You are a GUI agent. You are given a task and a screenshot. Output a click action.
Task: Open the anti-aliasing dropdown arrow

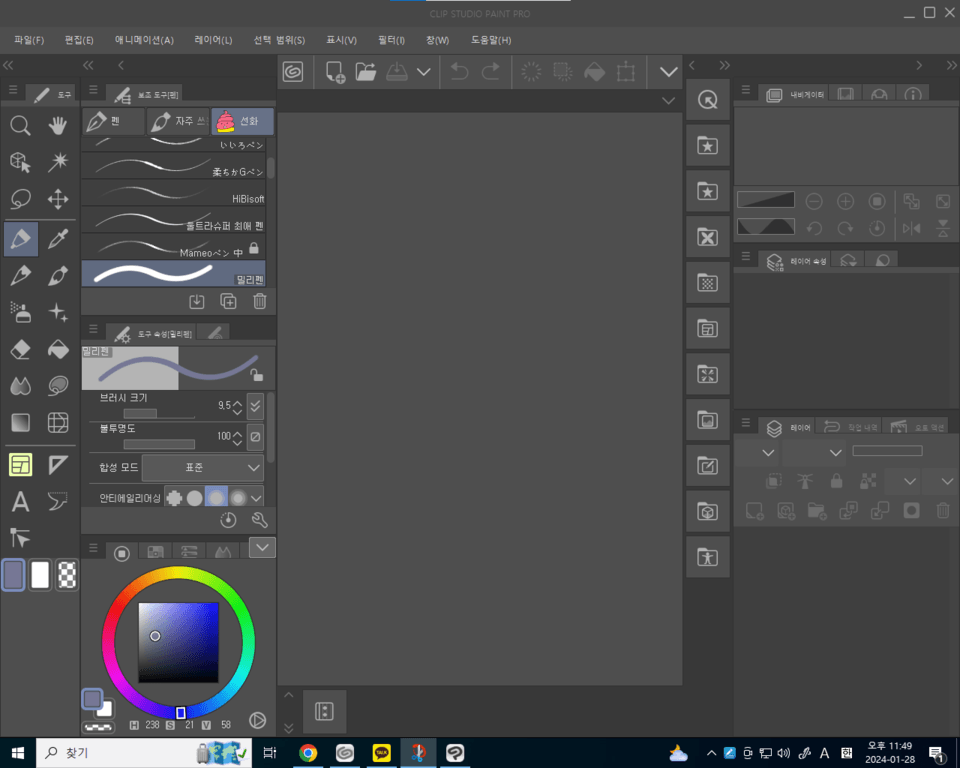pyautogui.click(x=256, y=498)
